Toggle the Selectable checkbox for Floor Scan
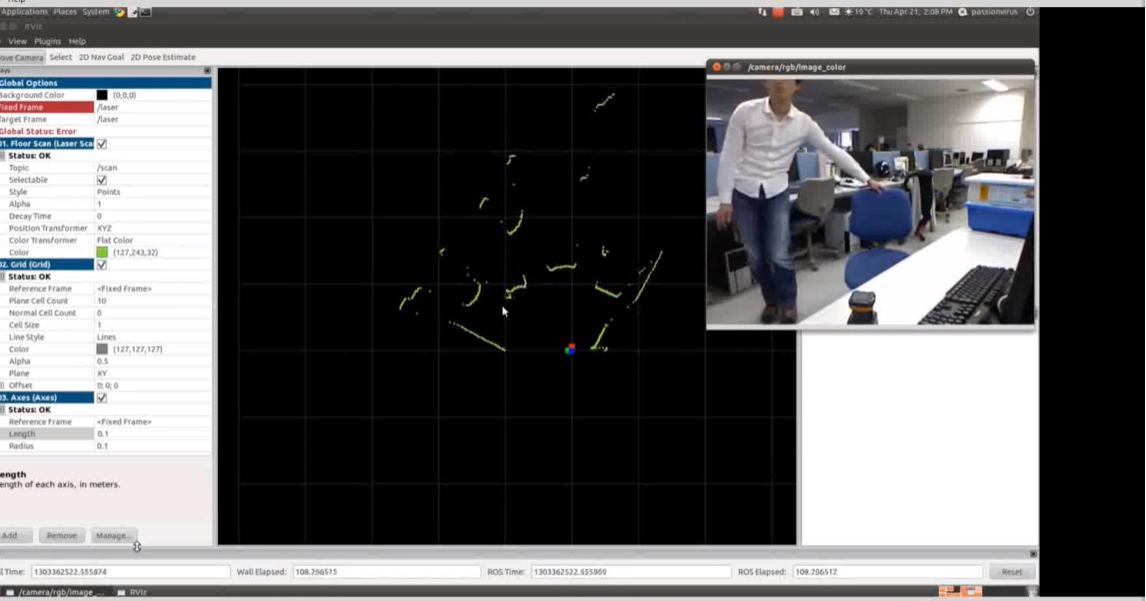Screen dimensions: 1146x601 (x=102, y=180)
